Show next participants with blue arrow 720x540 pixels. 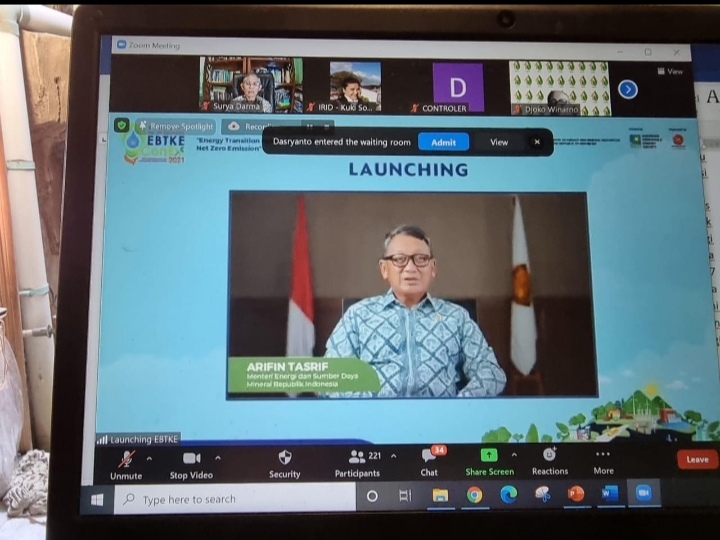click(x=628, y=89)
